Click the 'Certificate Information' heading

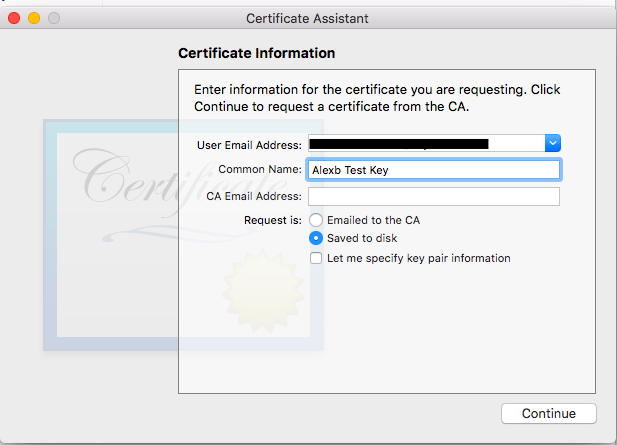pos(257,53)
